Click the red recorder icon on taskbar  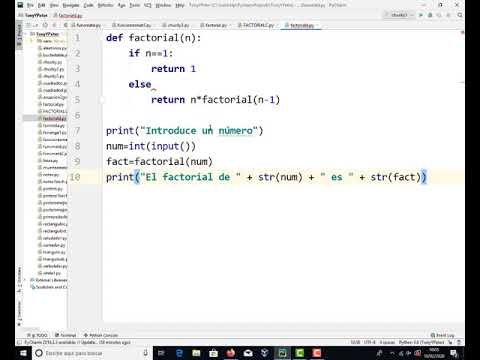317,353
